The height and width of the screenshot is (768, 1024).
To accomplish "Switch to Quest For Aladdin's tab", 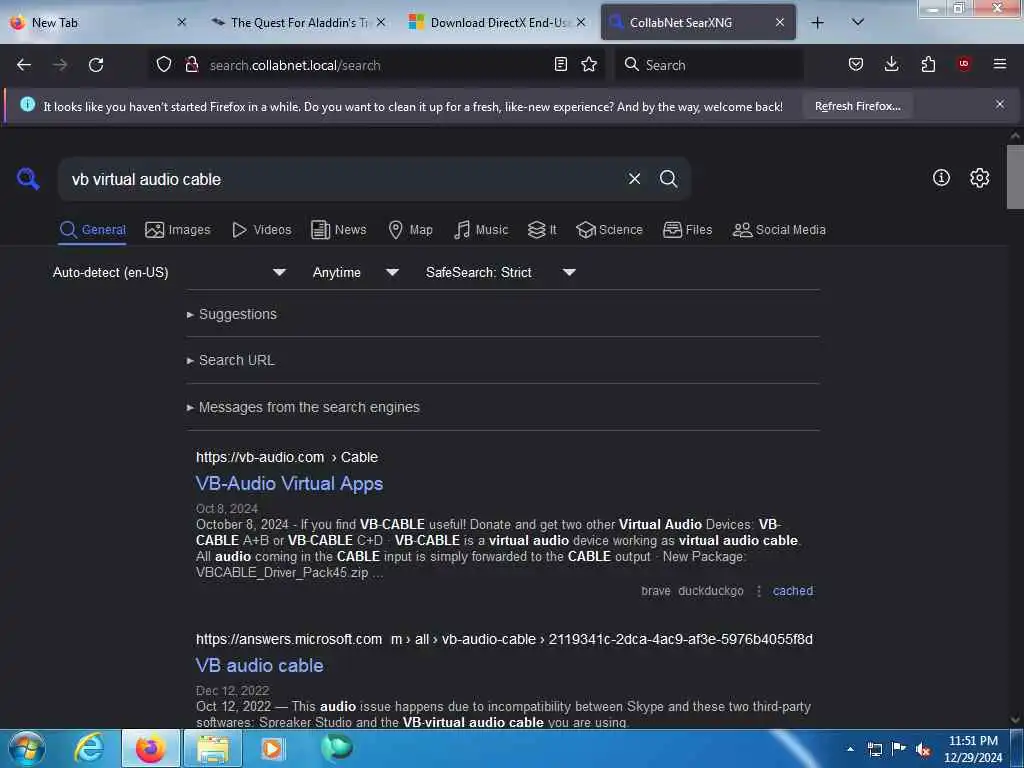I will 300,23.
